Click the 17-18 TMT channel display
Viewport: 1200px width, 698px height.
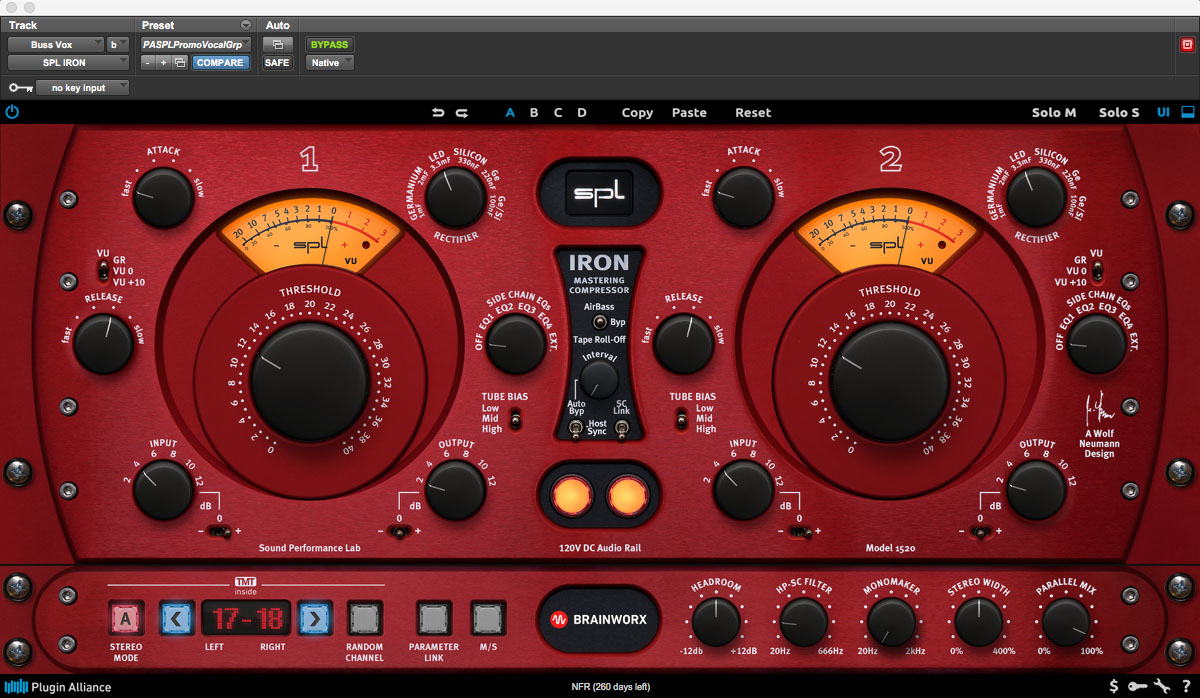246,619
